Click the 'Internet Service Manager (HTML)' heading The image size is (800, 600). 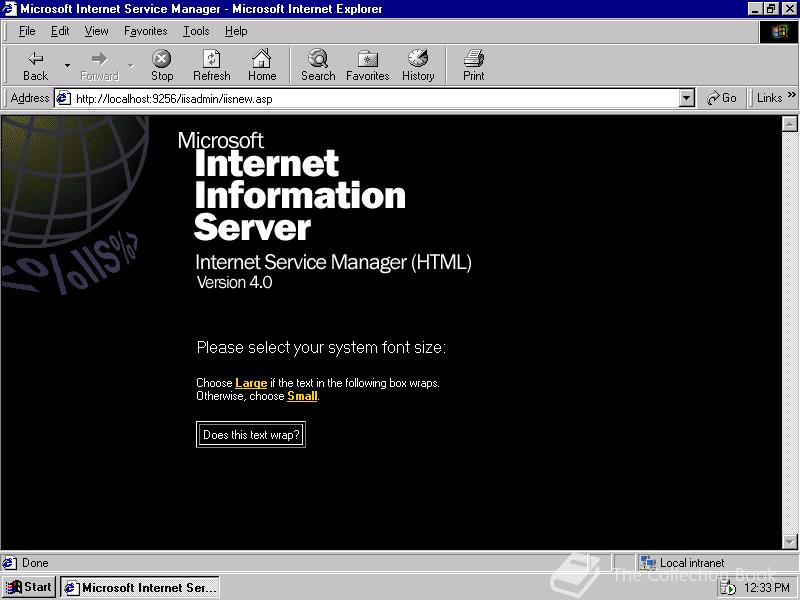click(333, 262)
